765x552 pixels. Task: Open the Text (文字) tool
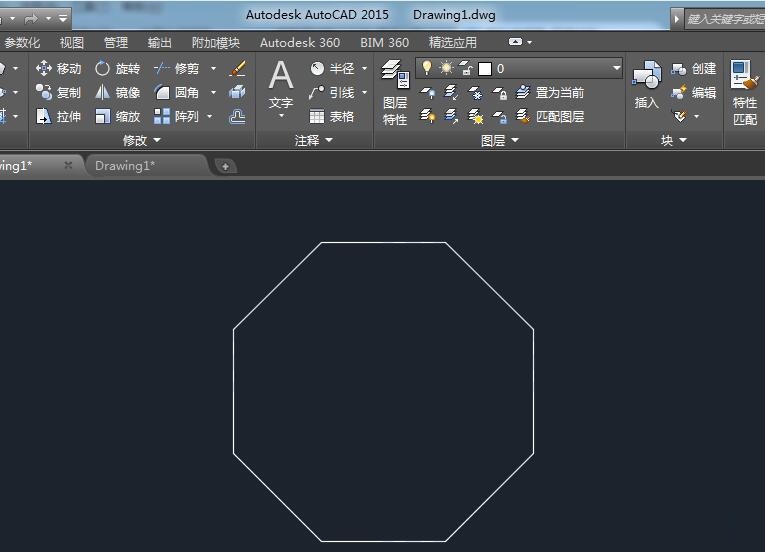(281, 84)
